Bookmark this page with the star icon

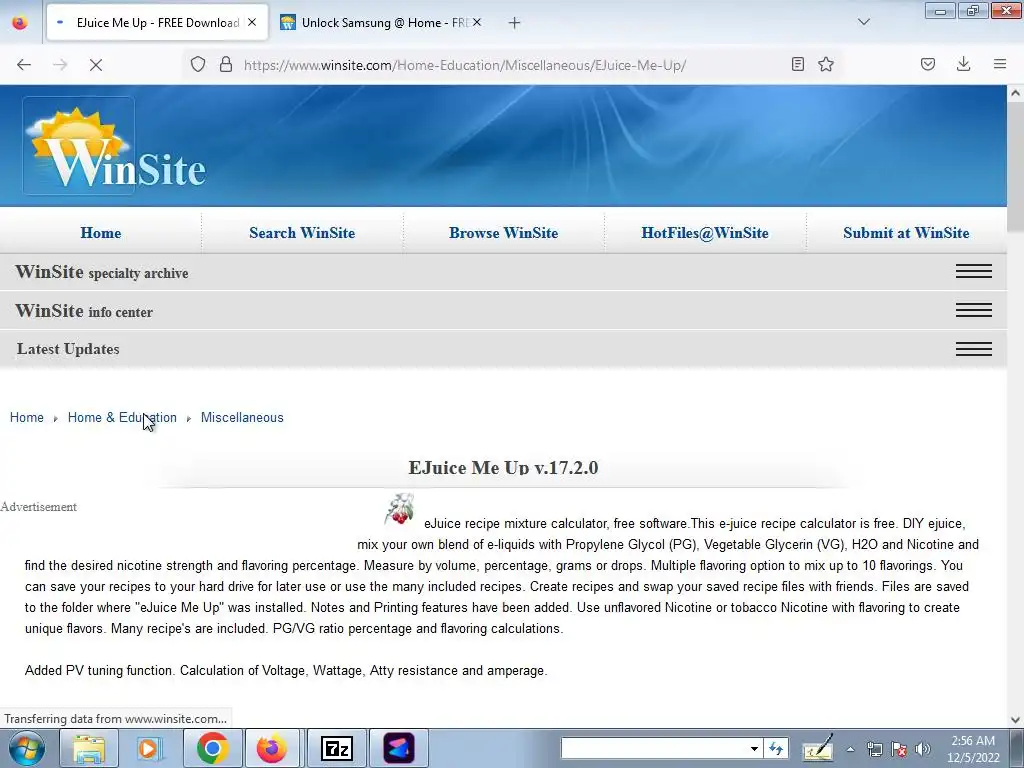click(826, 64)
